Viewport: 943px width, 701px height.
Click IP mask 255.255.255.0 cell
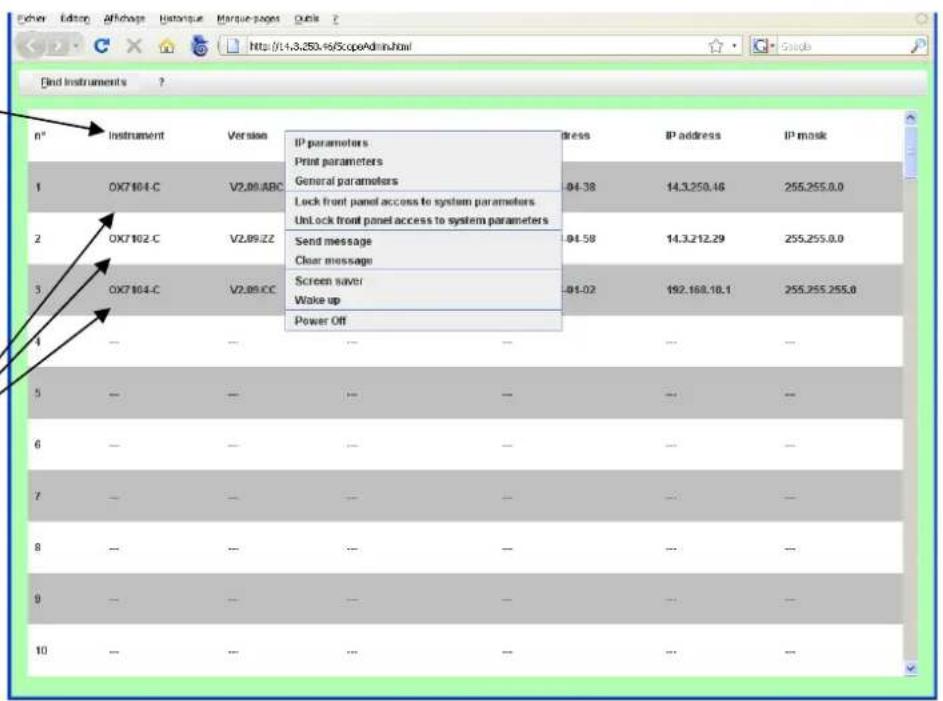click(x=820, y=290)
